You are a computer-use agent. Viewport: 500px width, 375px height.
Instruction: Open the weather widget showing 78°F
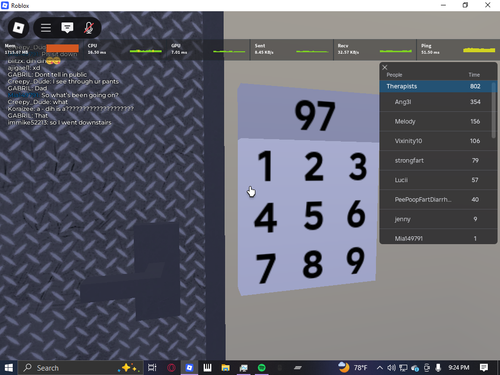(x=353, y=368)
